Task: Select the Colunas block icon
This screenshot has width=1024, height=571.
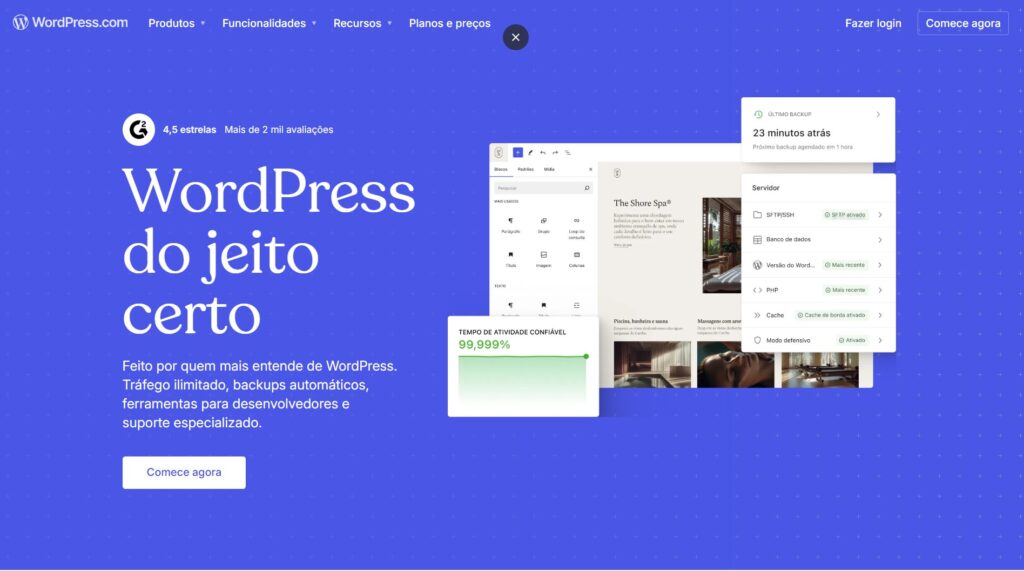Action: [x=576, y=255]
